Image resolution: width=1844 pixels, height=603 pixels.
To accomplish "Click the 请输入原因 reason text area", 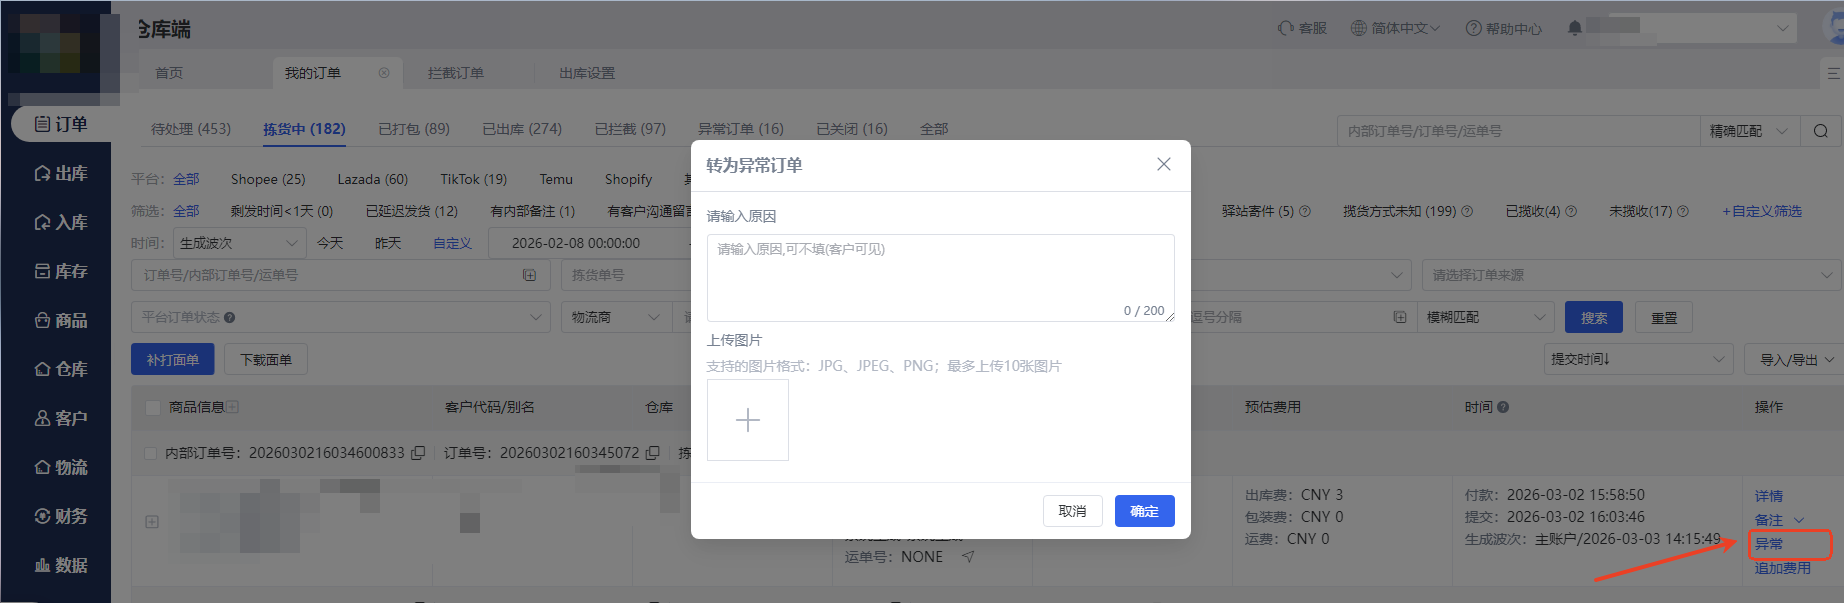I will click(940, 277).
